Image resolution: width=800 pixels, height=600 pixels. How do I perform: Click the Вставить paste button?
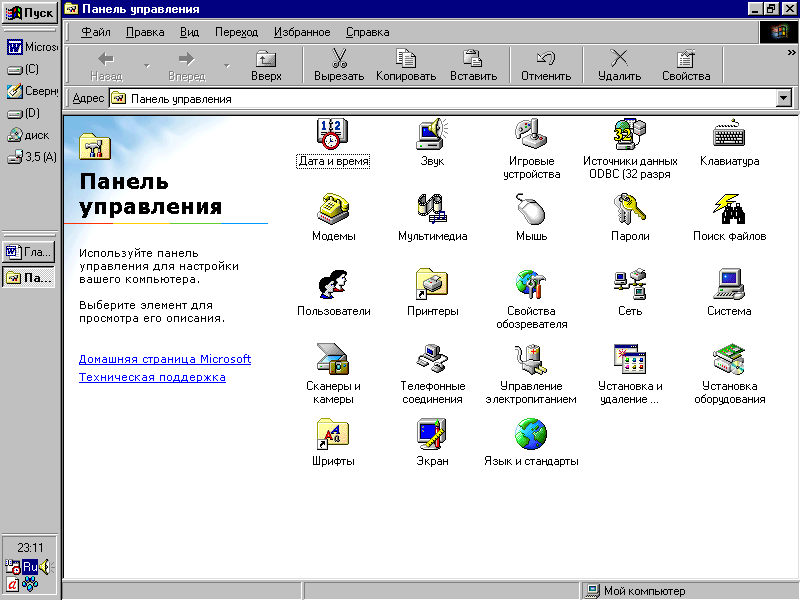click(473, 65)
